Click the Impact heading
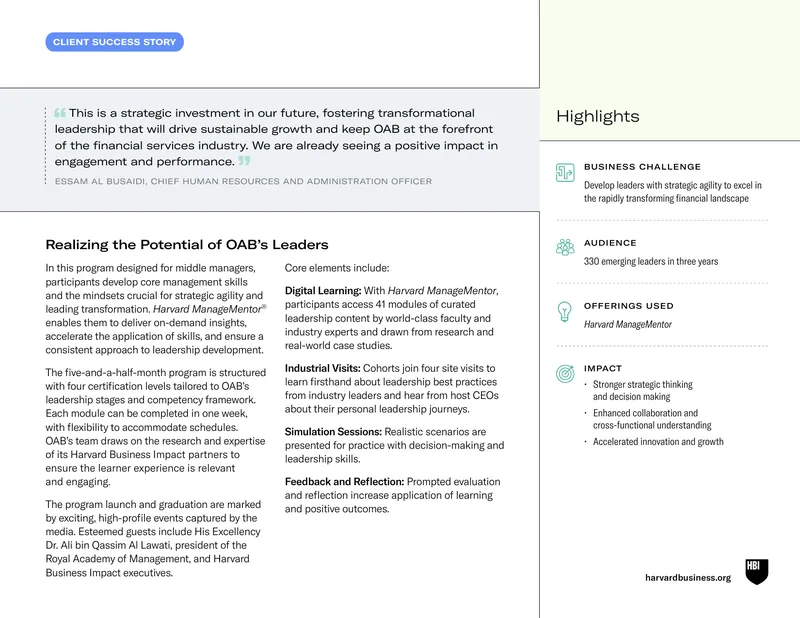 pos(603,368)
